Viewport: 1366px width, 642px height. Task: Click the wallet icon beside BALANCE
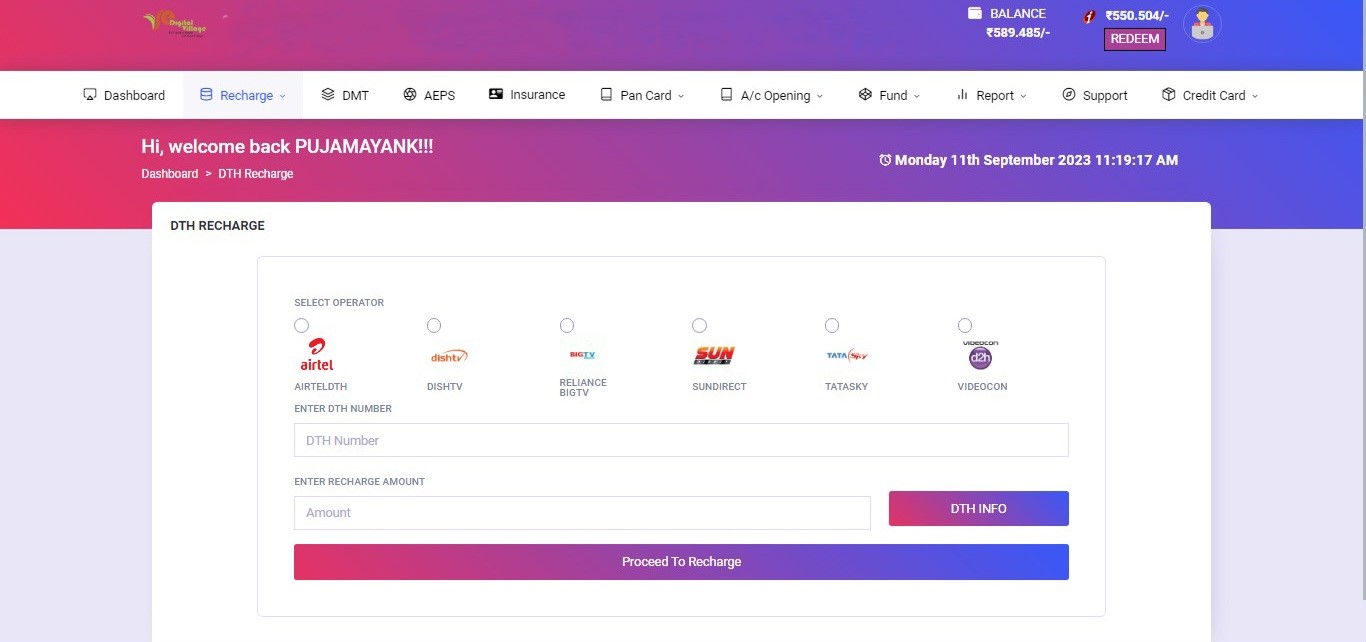(975, 13)
